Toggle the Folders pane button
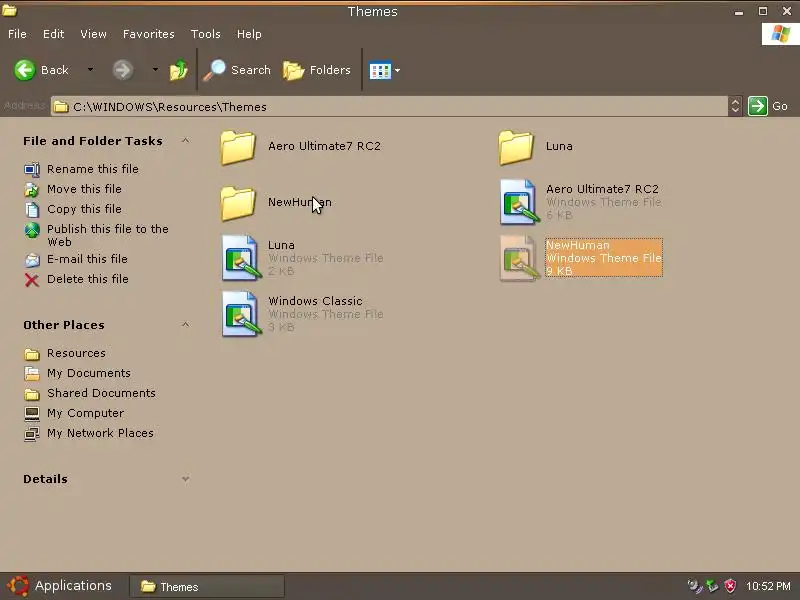The image size is (800, 600). (x=317, y=70)
